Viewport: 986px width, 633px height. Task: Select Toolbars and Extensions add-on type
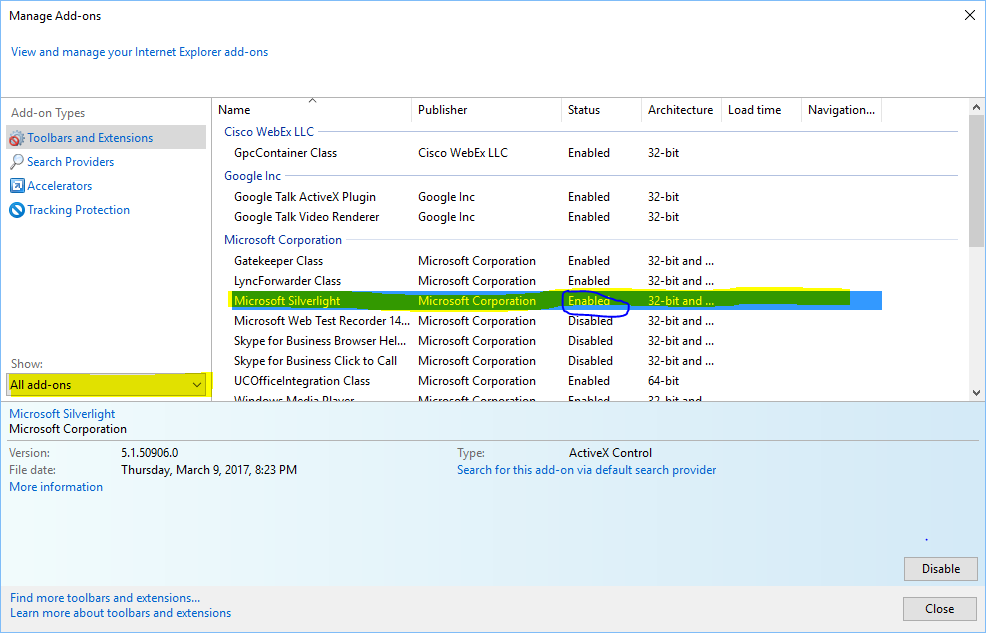(106, 138)
